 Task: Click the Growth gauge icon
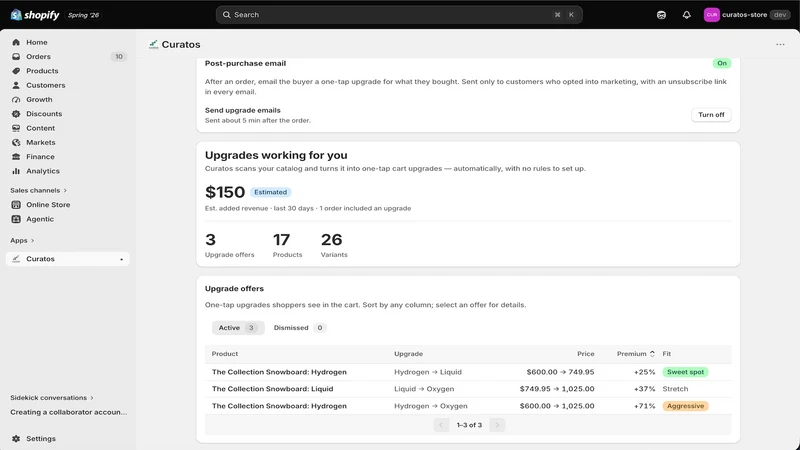pyautogui.click(x=16, y=99)
